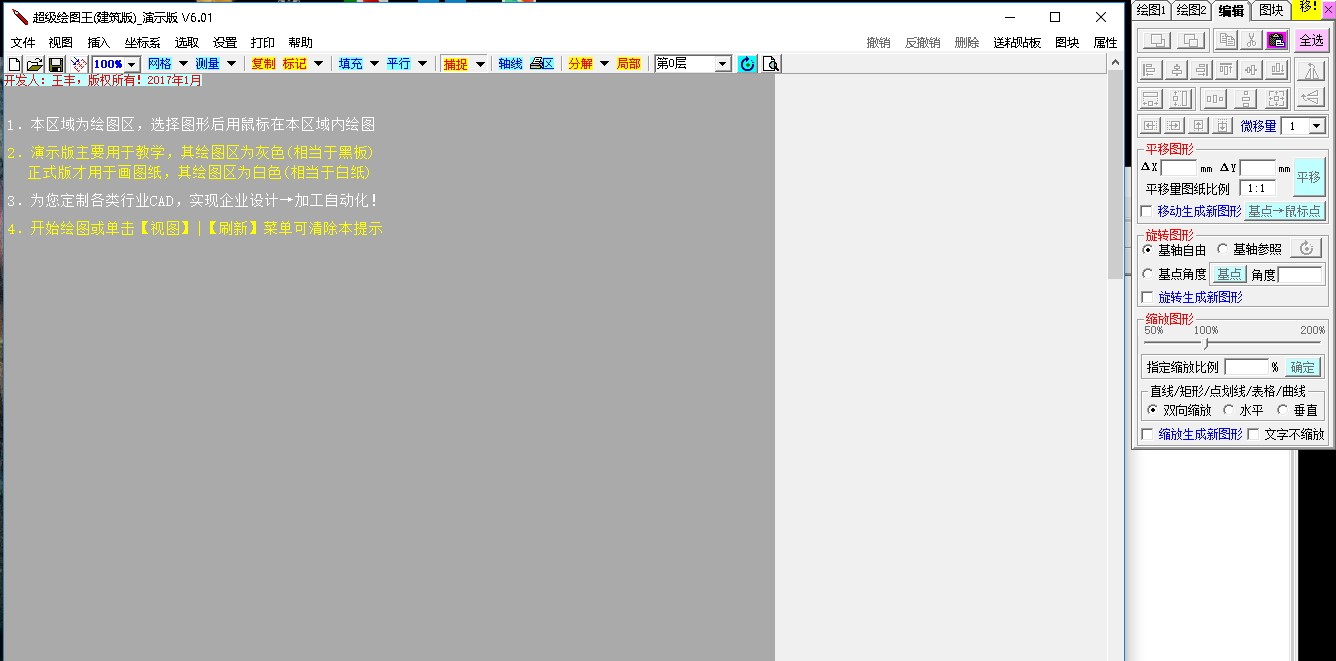Click the purple paste clipboard icon
This screenshot has width=1336, height=661.
(x=1276, y=40)
